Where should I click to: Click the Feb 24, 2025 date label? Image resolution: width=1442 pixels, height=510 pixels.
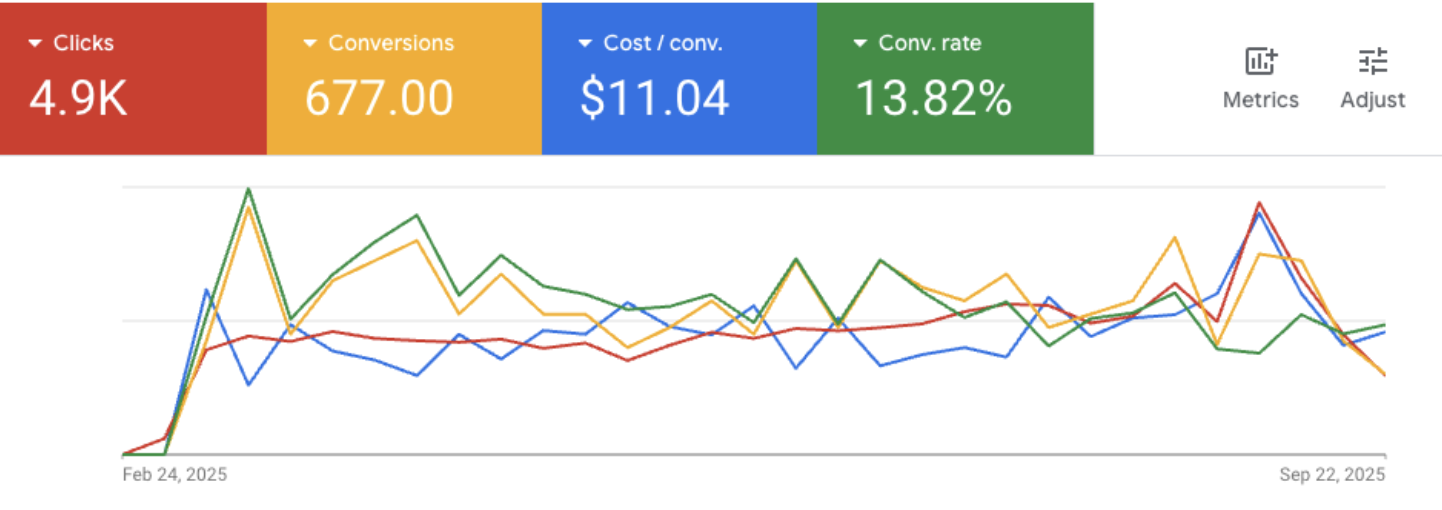pos(175,474)
